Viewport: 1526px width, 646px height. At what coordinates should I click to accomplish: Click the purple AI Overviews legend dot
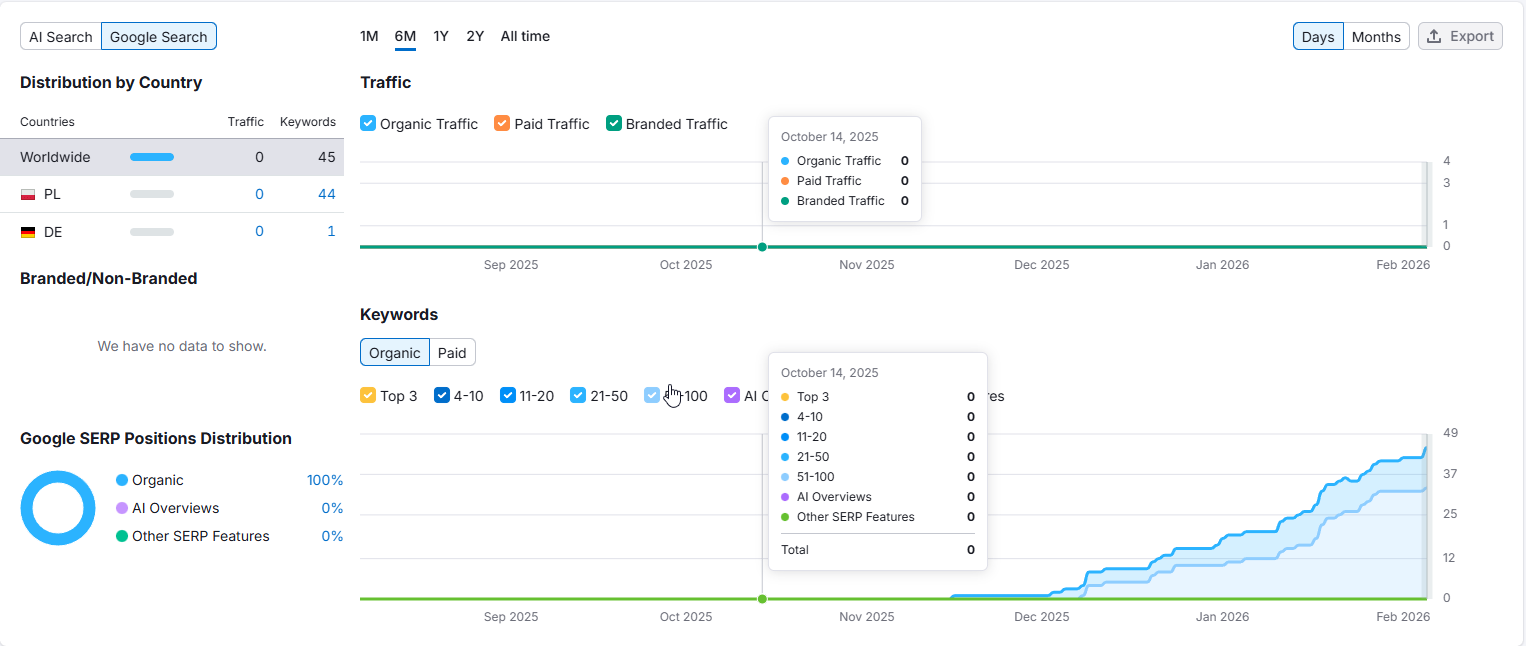pyautogui.click(x=122, y=508)
